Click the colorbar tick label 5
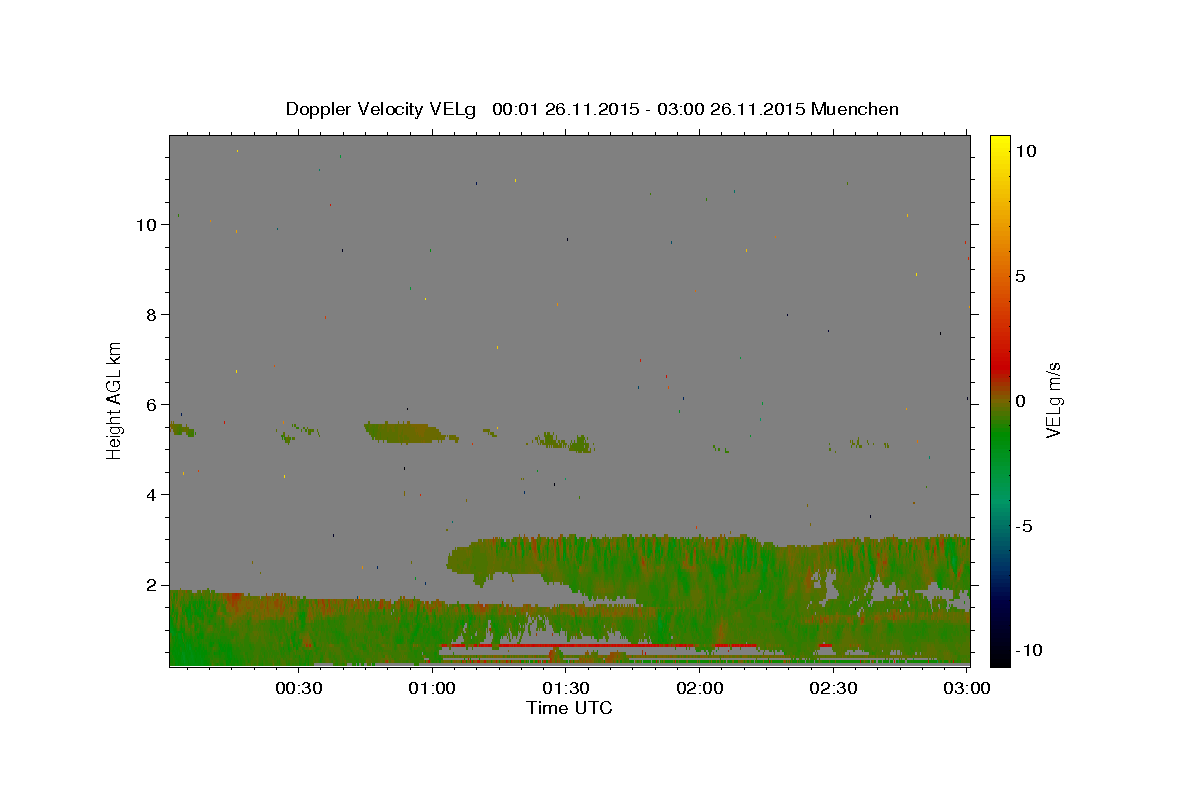The width and height of the screenshot is (1200, 800). pyautogui.click(x=1020, y=276)
